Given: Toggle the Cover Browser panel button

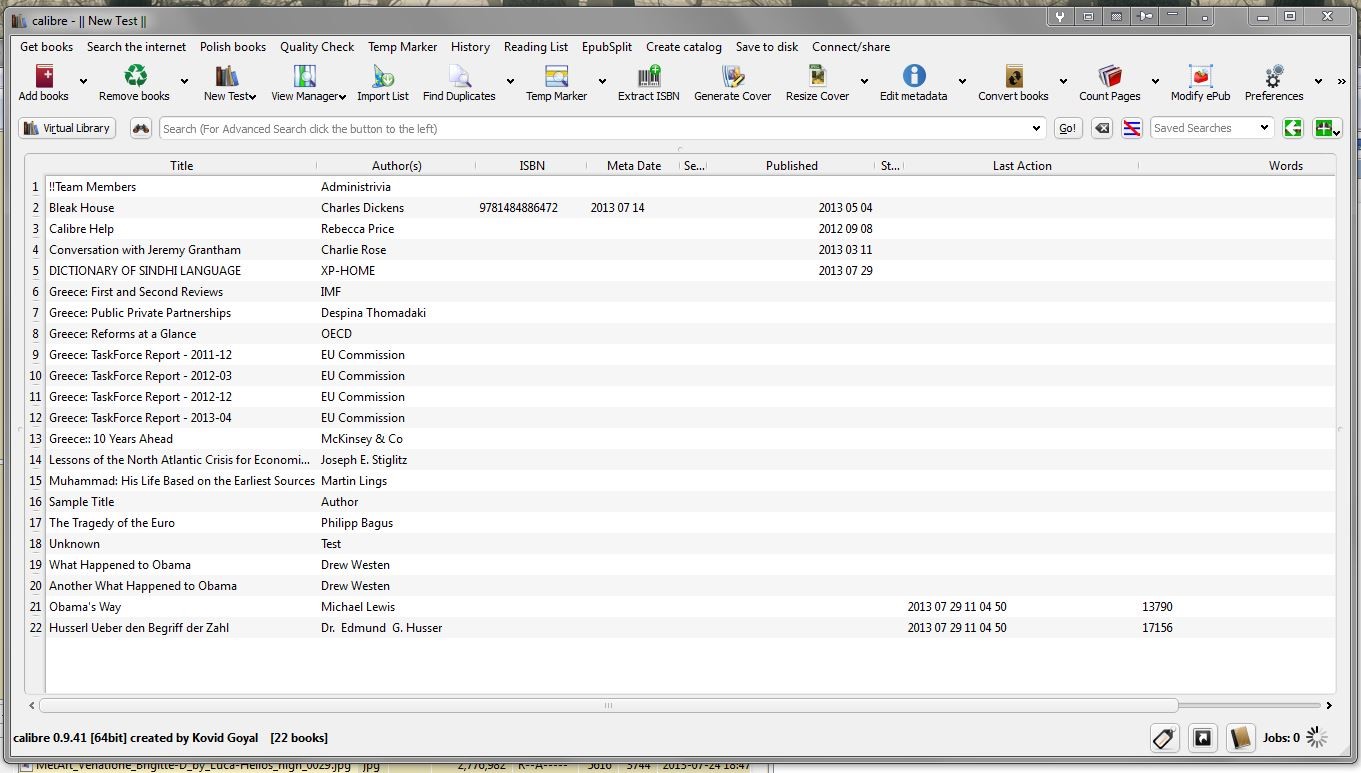Looking at the screenshot, I should 1203,738.
